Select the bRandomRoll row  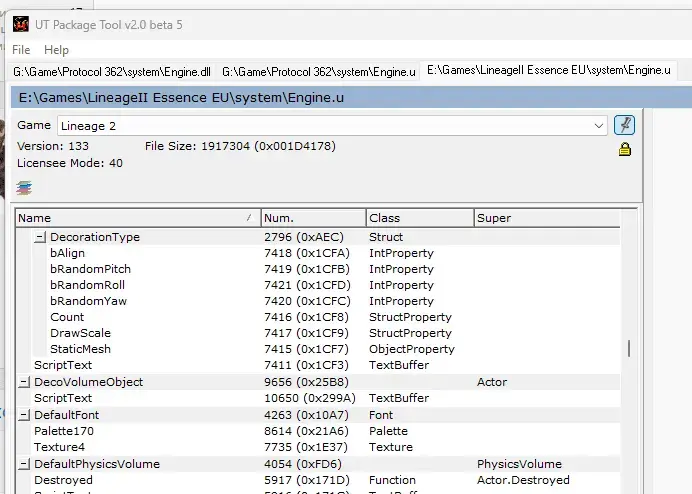coord(318,285)
